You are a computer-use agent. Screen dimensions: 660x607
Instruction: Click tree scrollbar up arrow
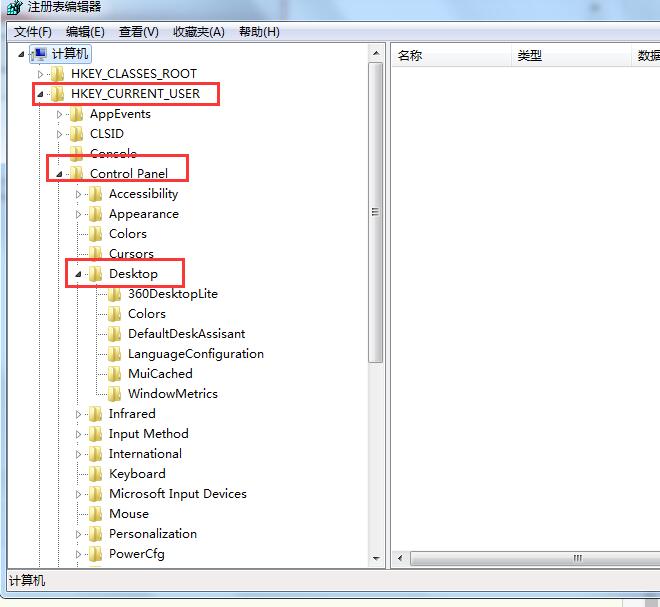point(376,53)
